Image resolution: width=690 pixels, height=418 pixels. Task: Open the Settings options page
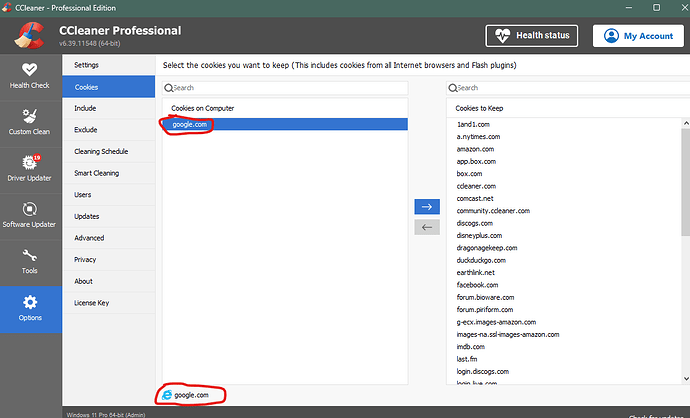pyautogui.click(x=109, y=65)
